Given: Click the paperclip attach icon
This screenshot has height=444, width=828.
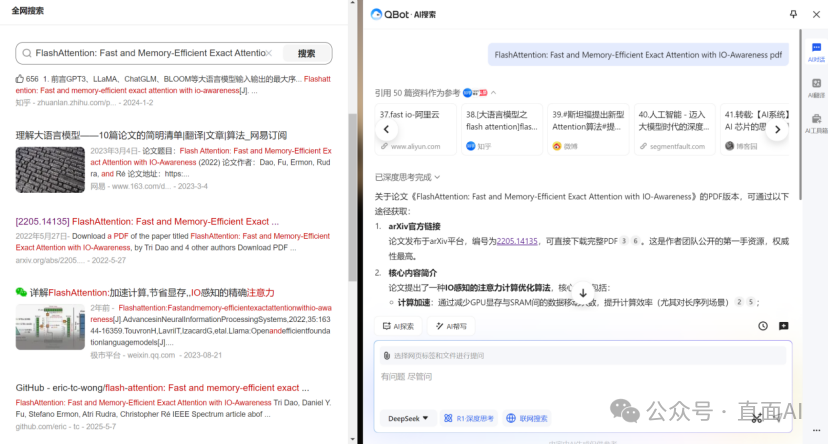Looking at the screenshot, I should [x=387, y=355].
